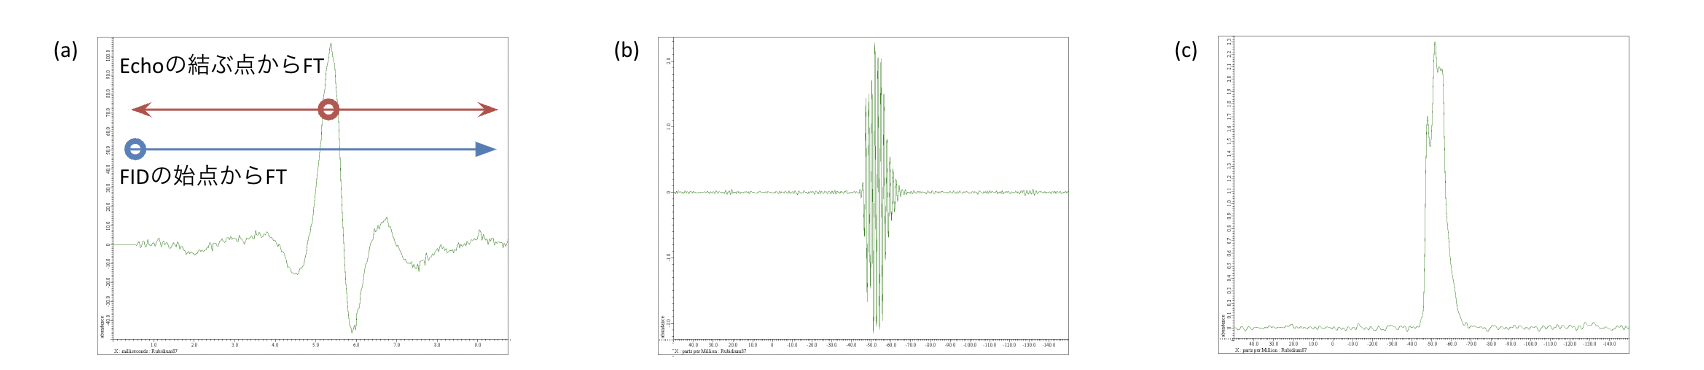Click the (a) panel label
Viewport: 1704px width, 370px height.
pyautogui.click(x=65, y=50)
